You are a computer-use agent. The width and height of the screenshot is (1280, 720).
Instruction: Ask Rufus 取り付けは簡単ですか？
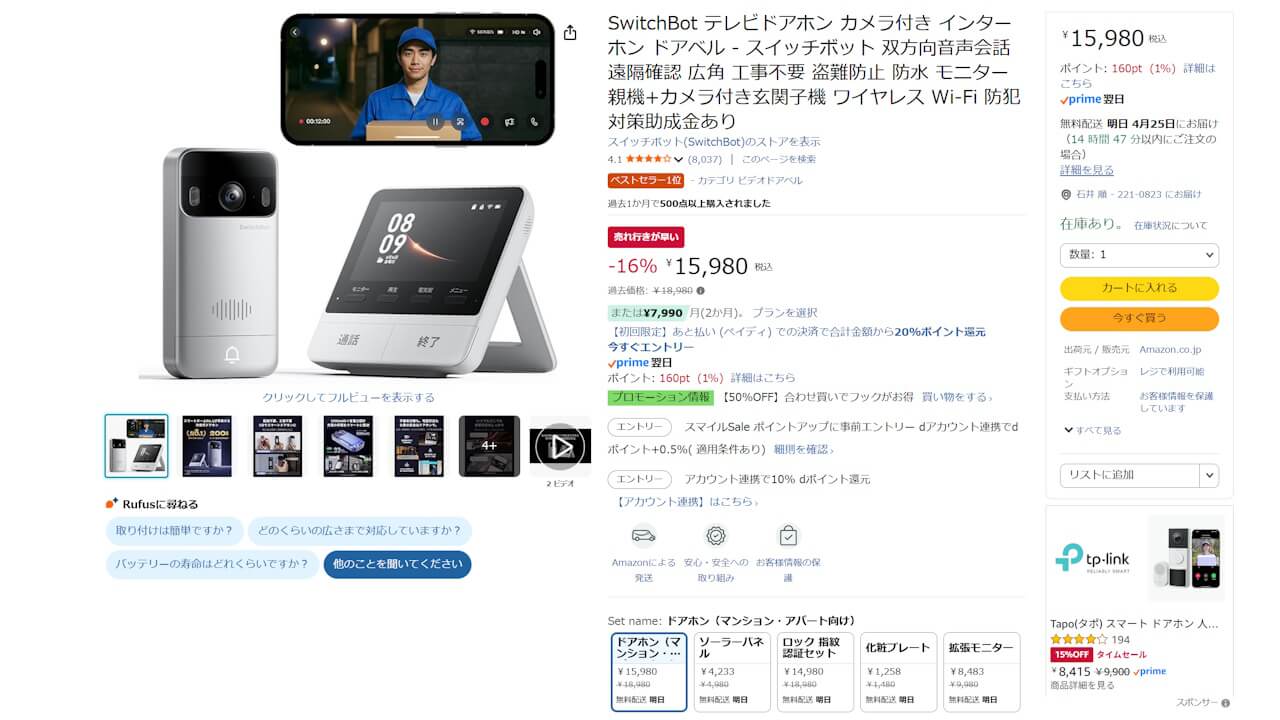(x=175, y=531)
